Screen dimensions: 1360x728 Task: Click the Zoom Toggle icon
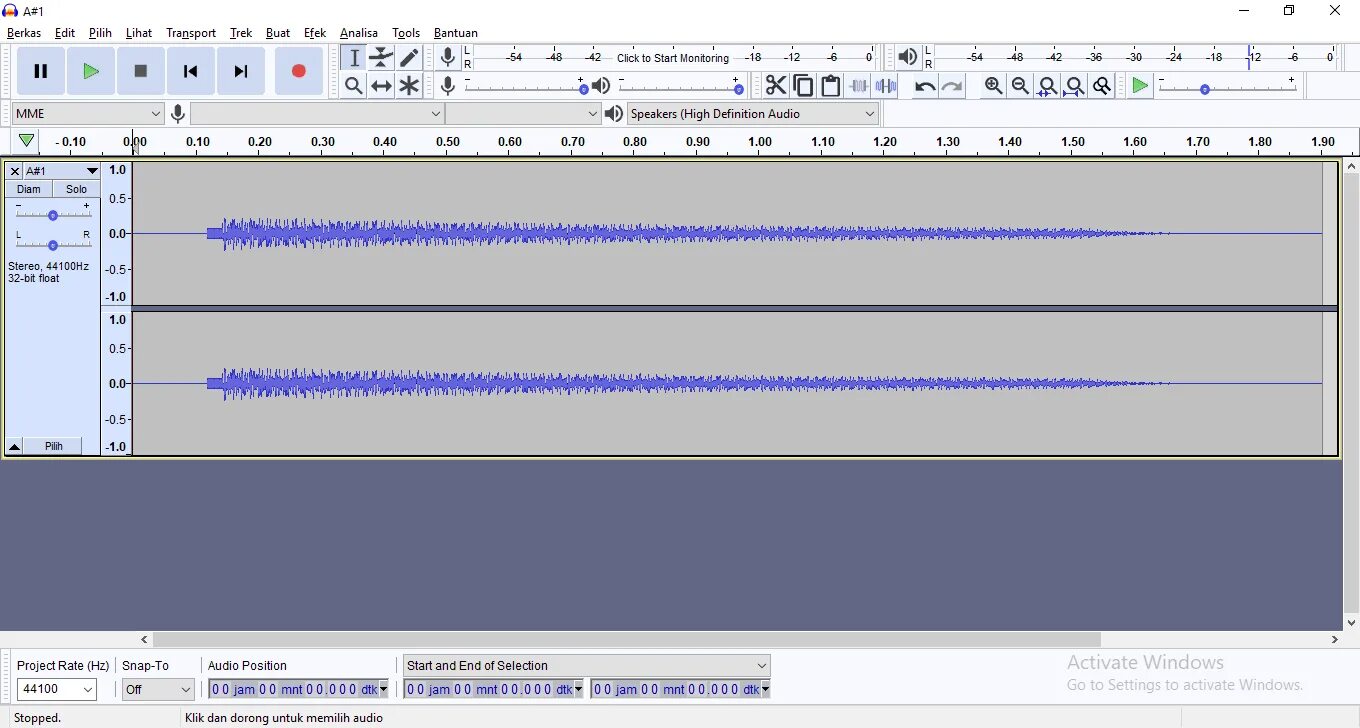[1102, 86]
